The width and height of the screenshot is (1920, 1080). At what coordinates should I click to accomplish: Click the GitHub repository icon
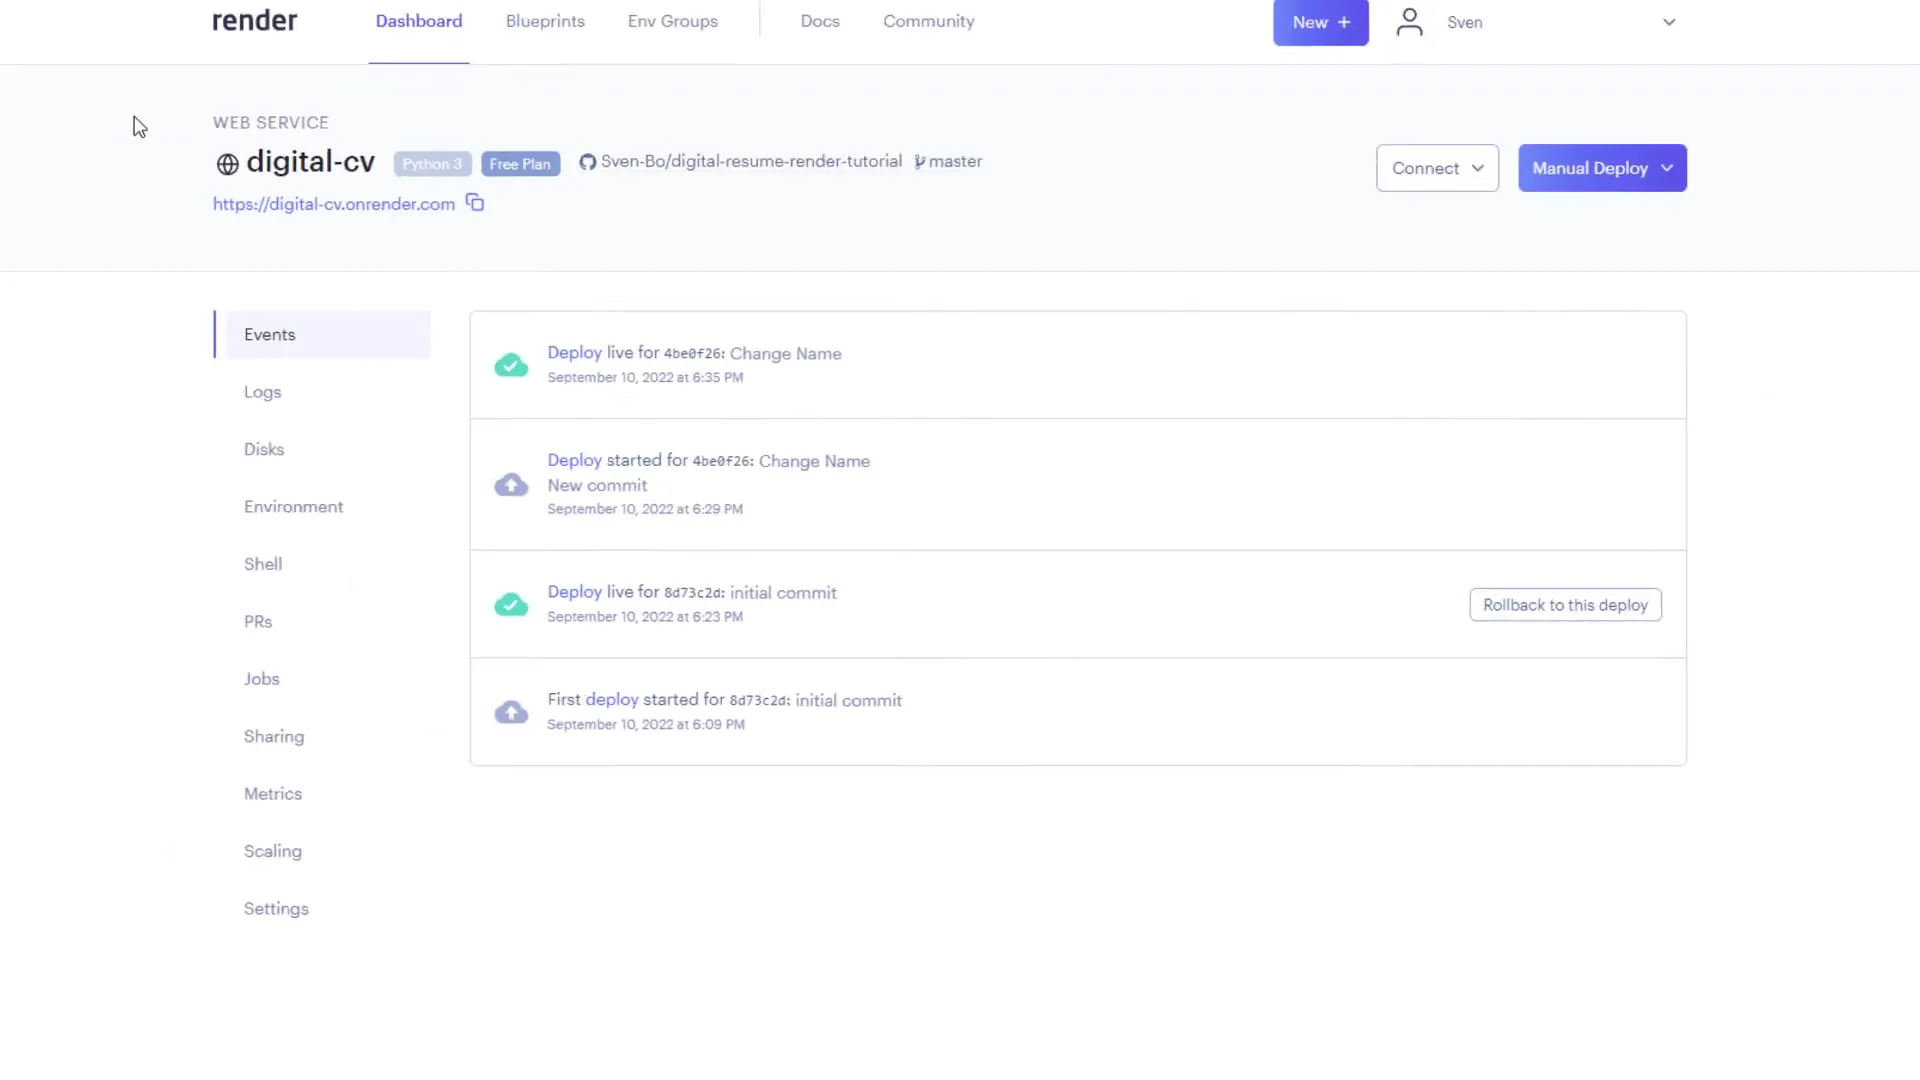(x=587, y=161)
